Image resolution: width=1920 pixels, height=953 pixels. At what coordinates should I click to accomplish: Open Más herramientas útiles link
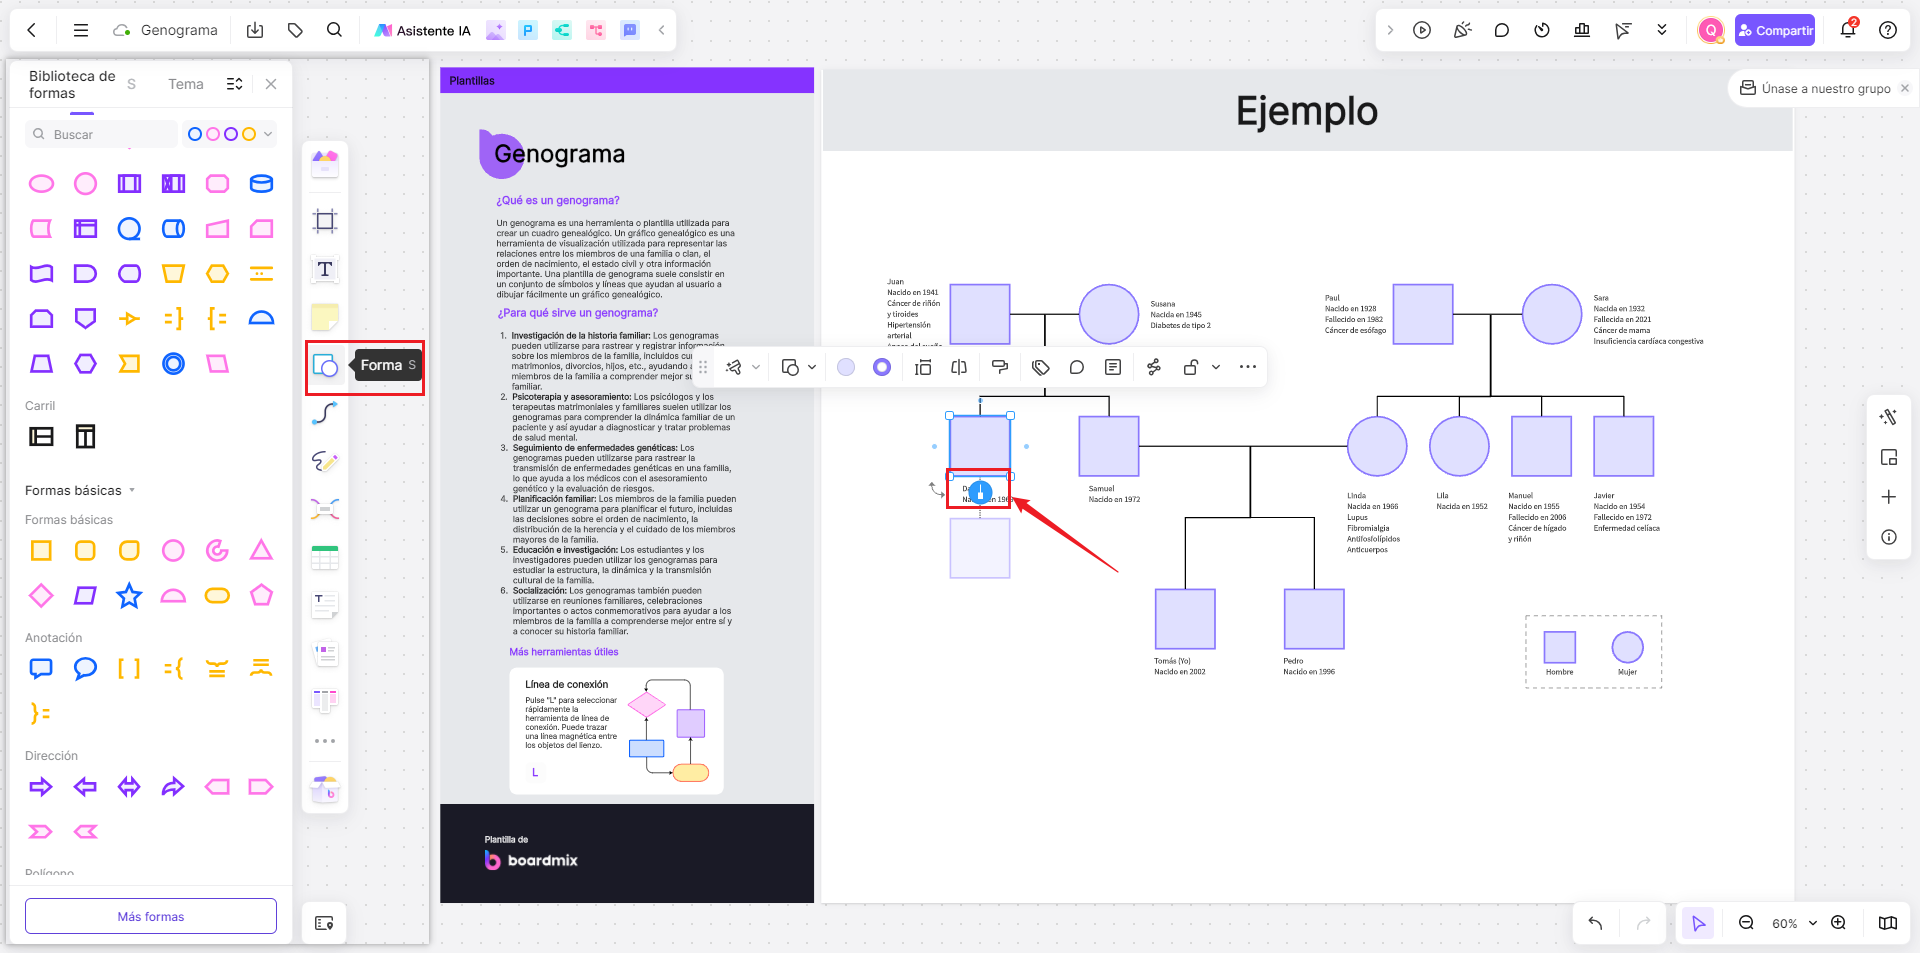(564, 652)
